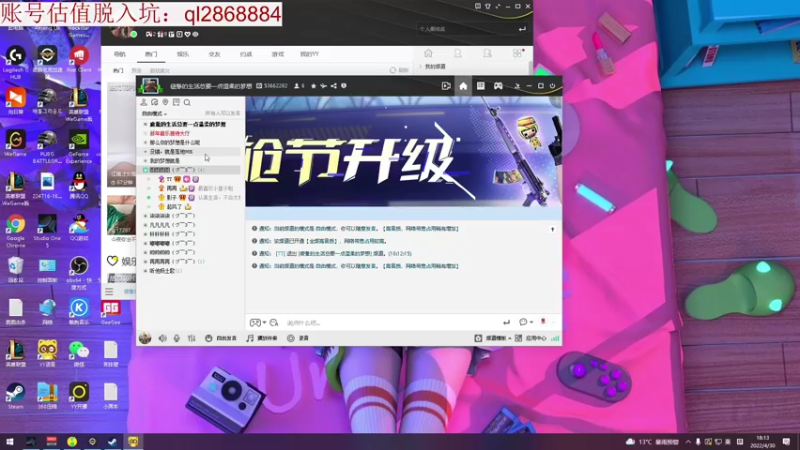
Task: Open the 腾讯QQ desktop shortcut
Action: [79, 185]
